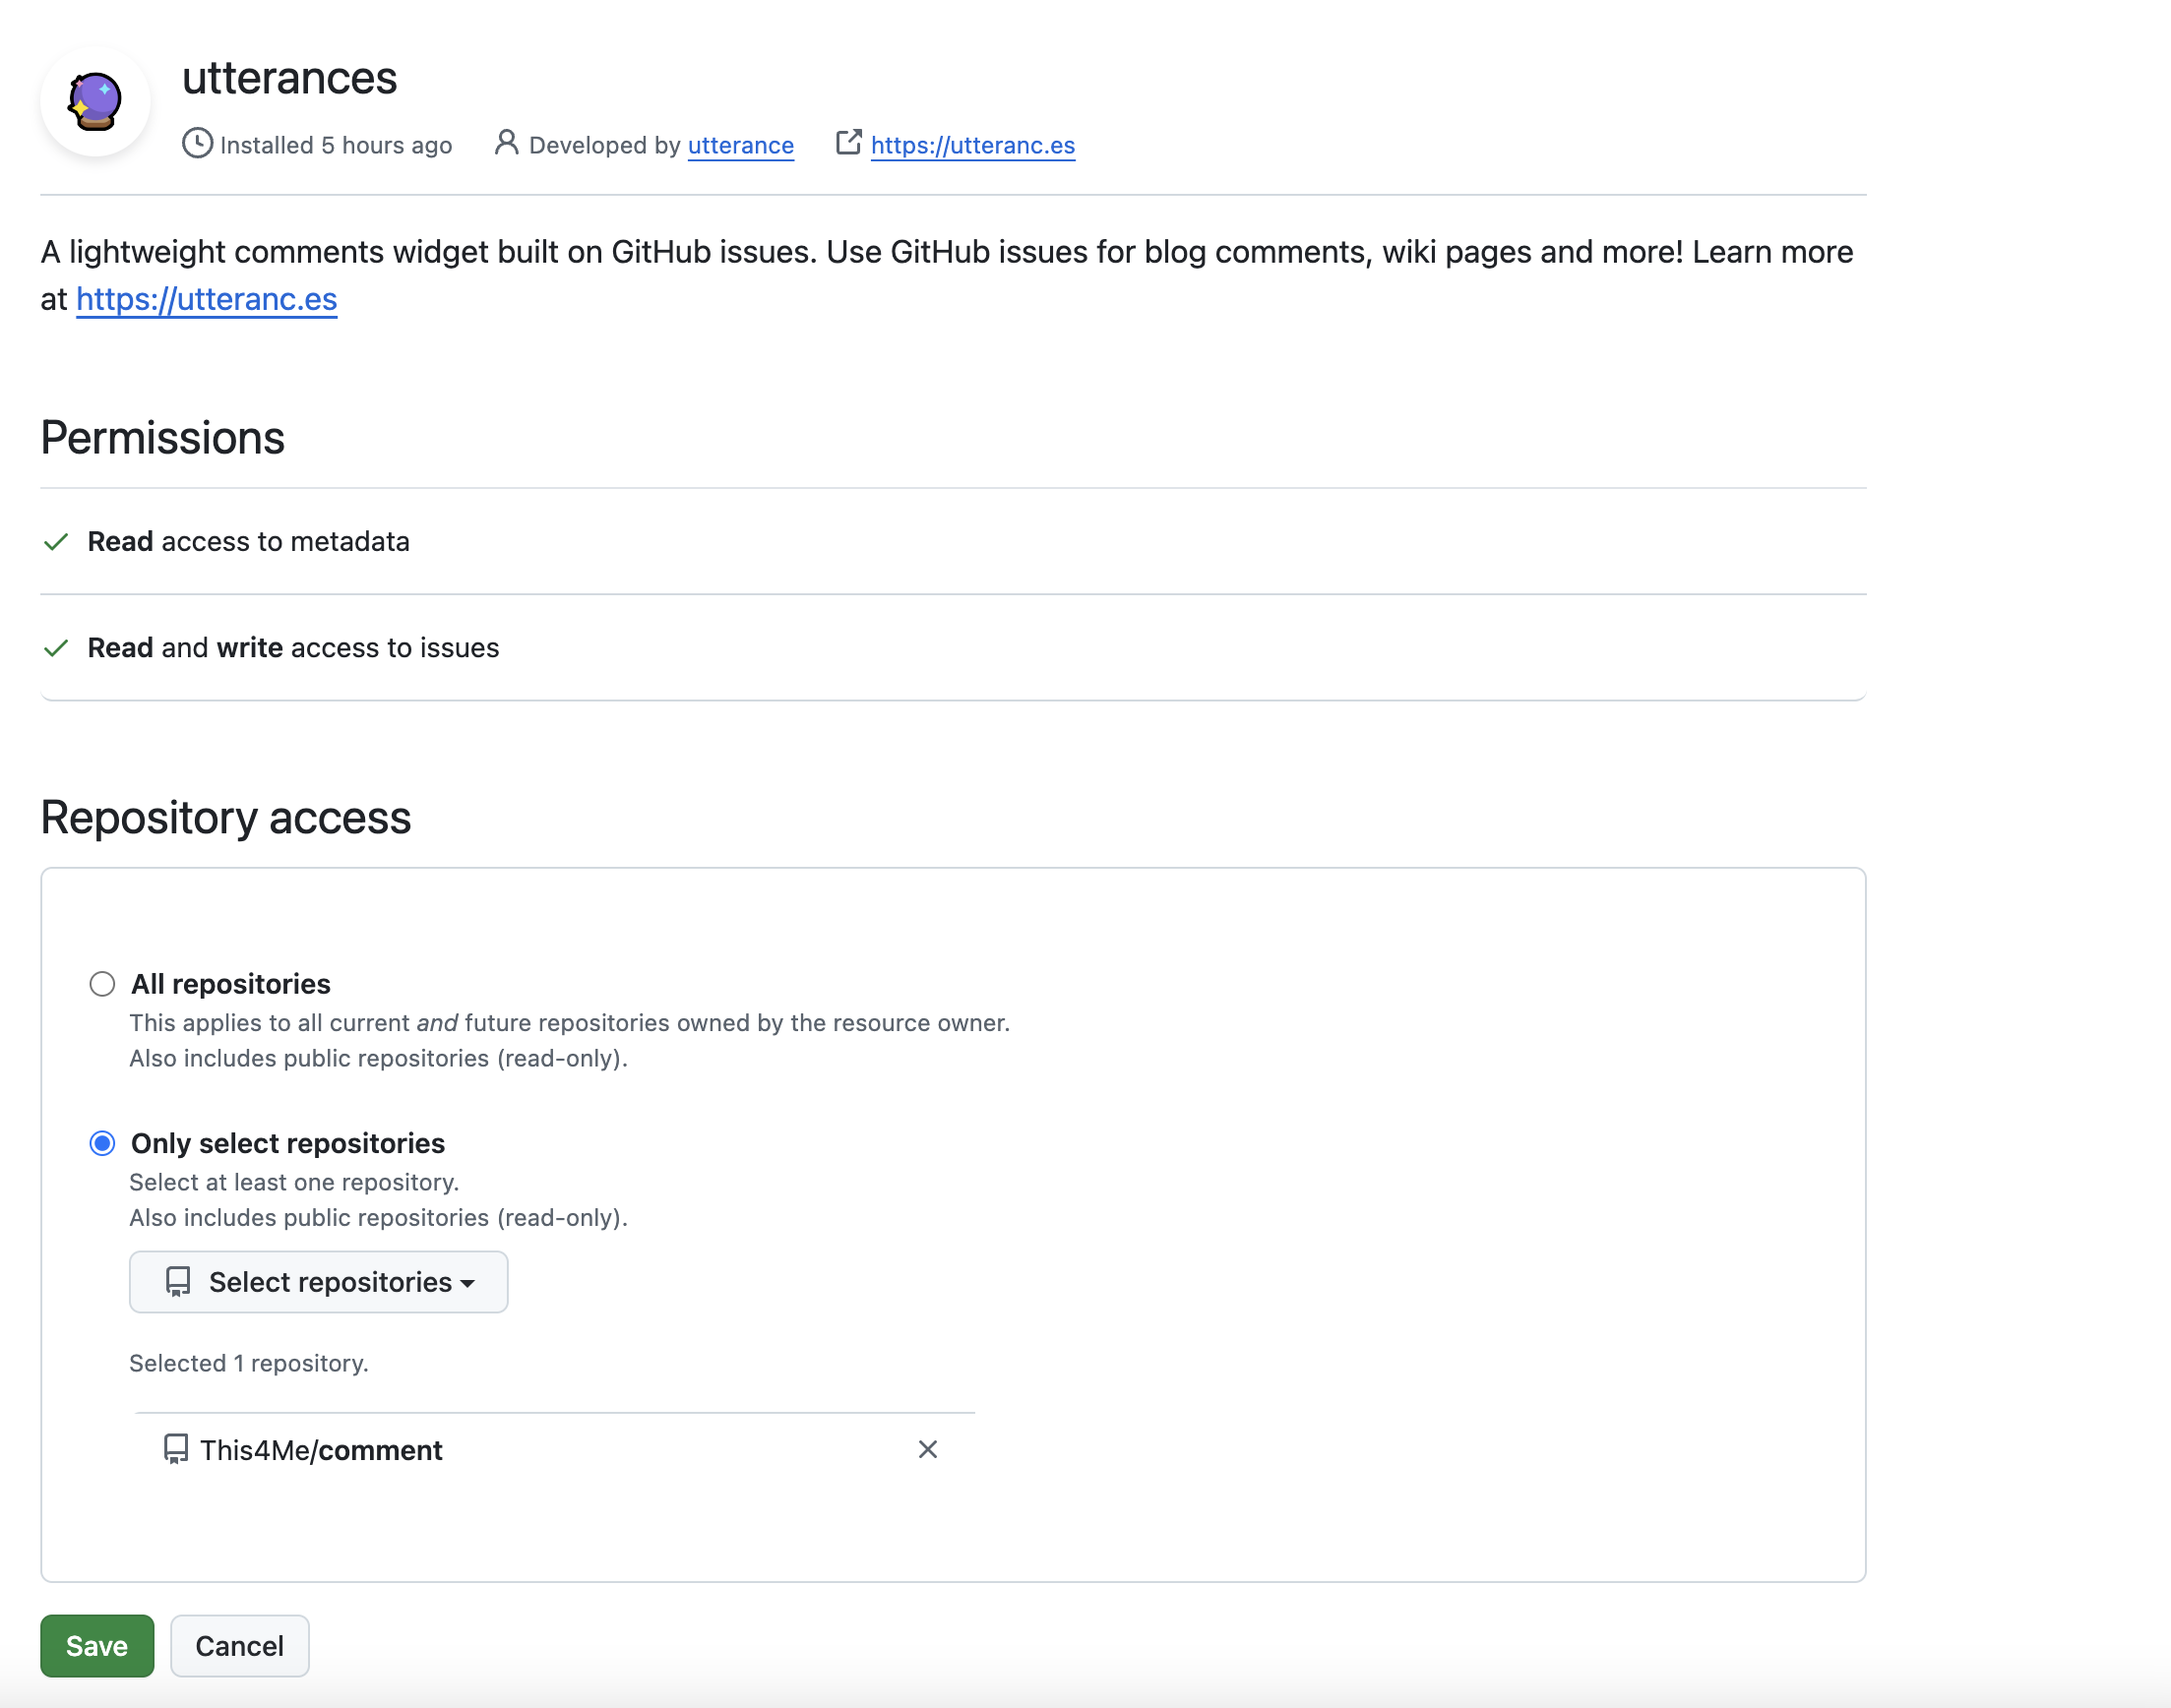Viewport: 2171px width, 1708px height.
Task: Open the Select repositories dropdown
Action: [318, 1282]
